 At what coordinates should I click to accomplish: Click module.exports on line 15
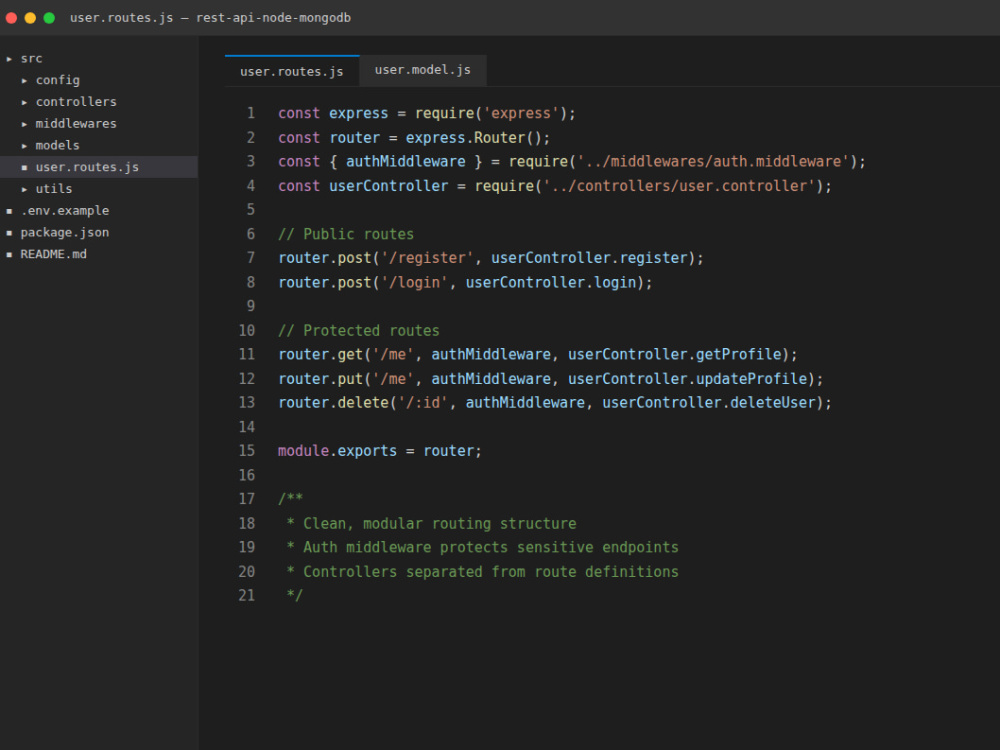337,451
